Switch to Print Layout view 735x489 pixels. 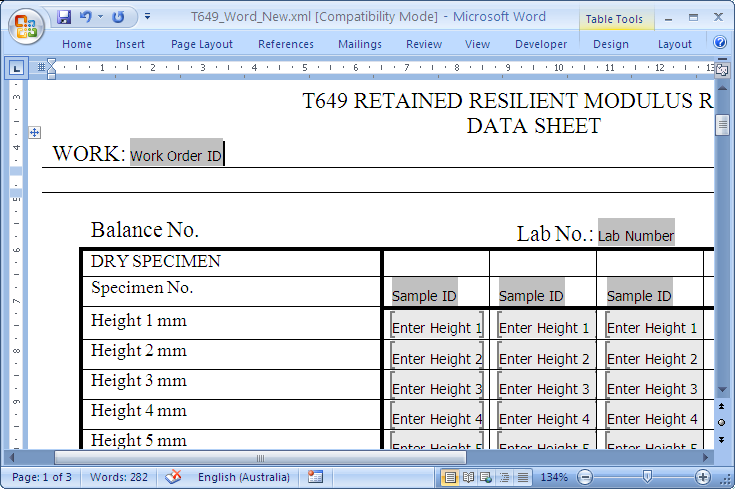pos(451,477)
